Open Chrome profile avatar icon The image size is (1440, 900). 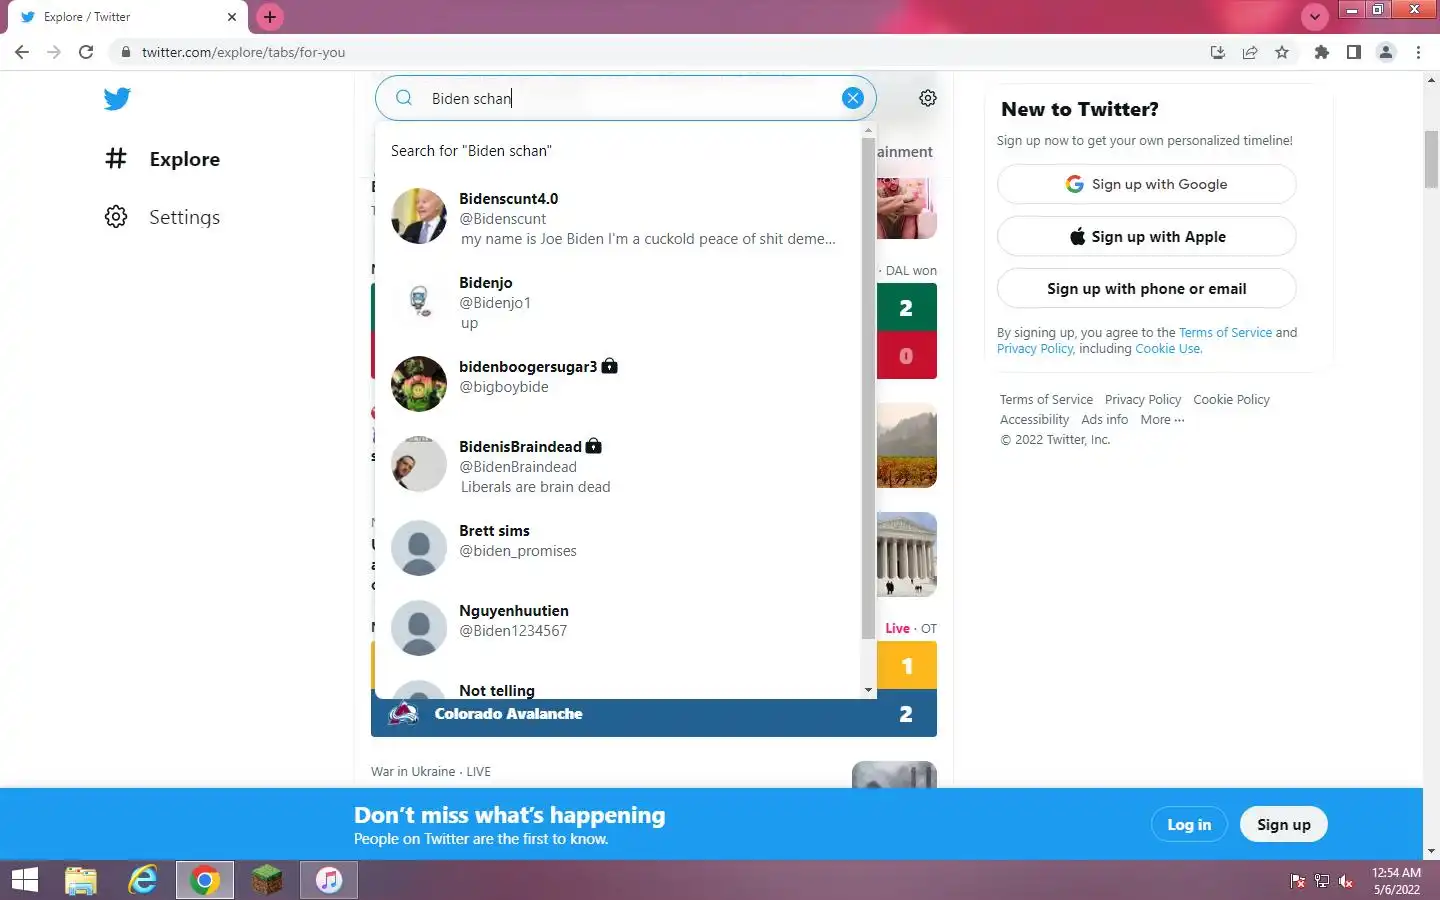pos(1386,52)
